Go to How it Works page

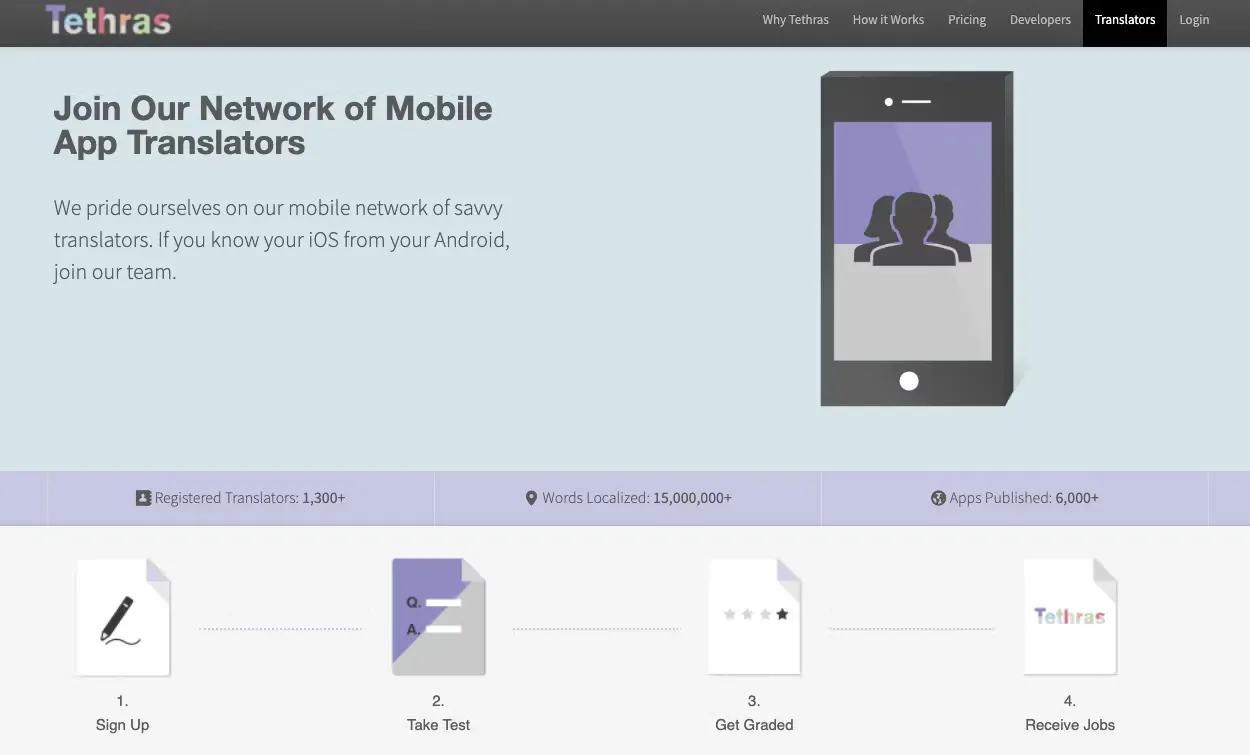click(888, 20)
